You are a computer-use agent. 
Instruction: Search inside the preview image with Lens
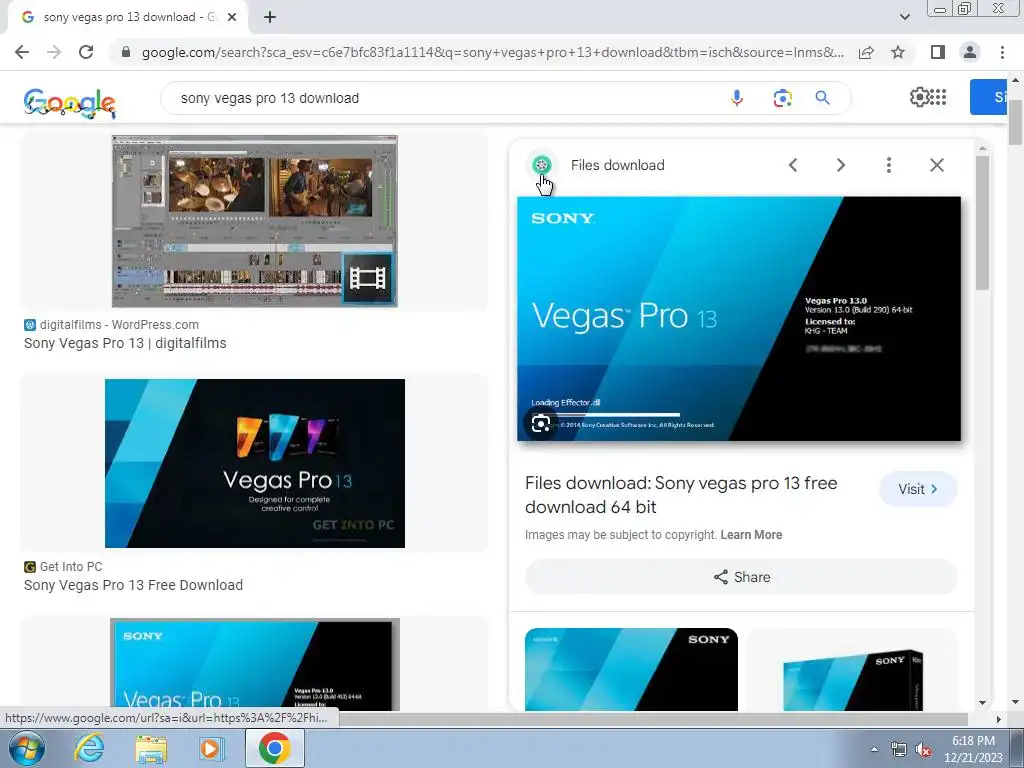pos(540,424)
